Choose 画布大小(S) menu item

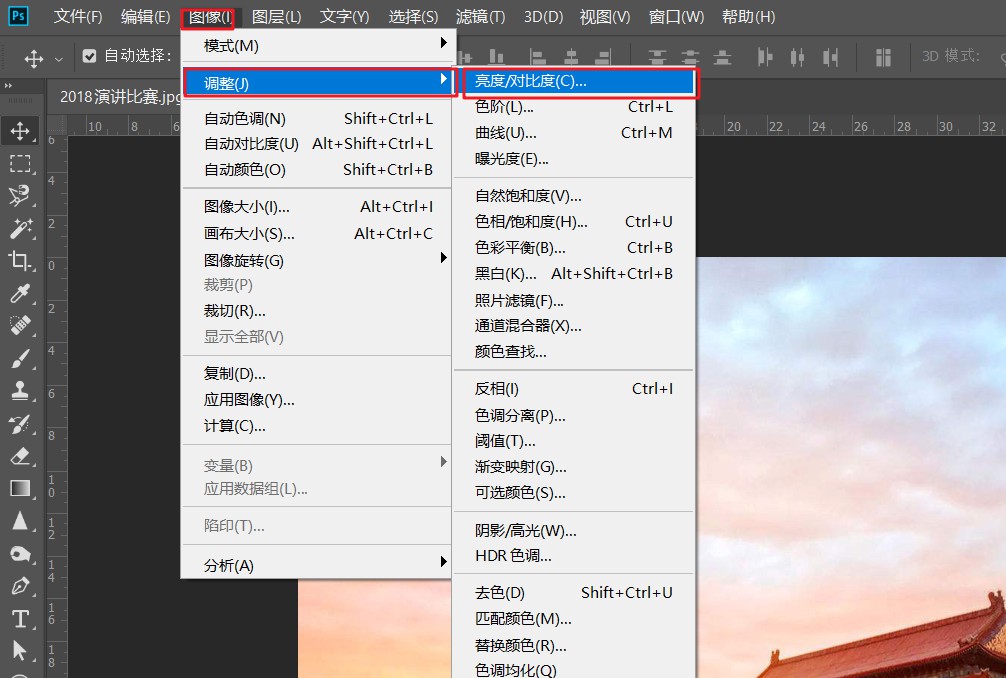point(318,233)
